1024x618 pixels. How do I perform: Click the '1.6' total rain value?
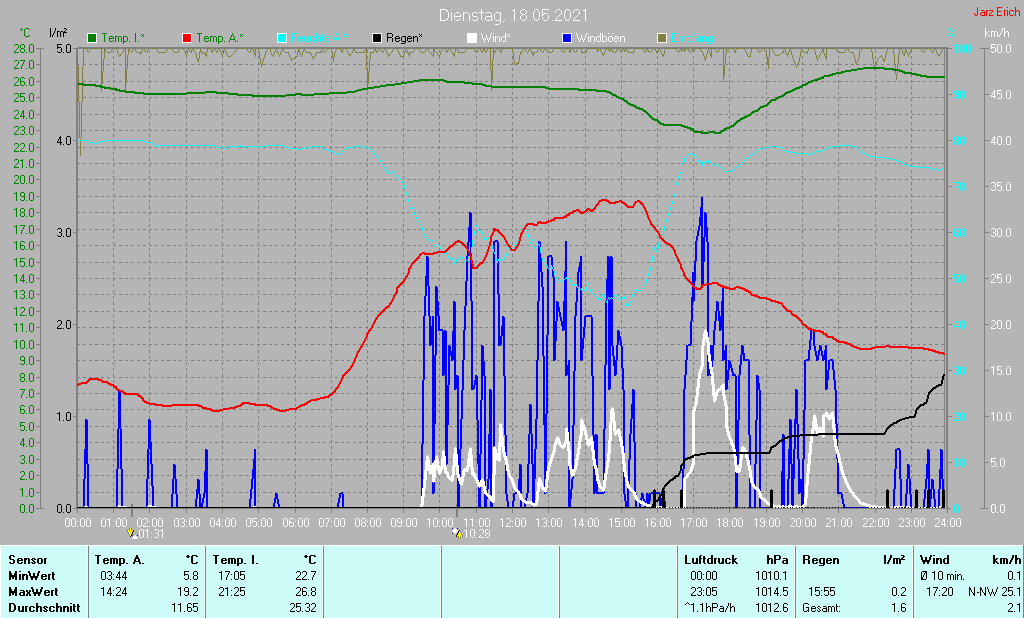(899, 608)
